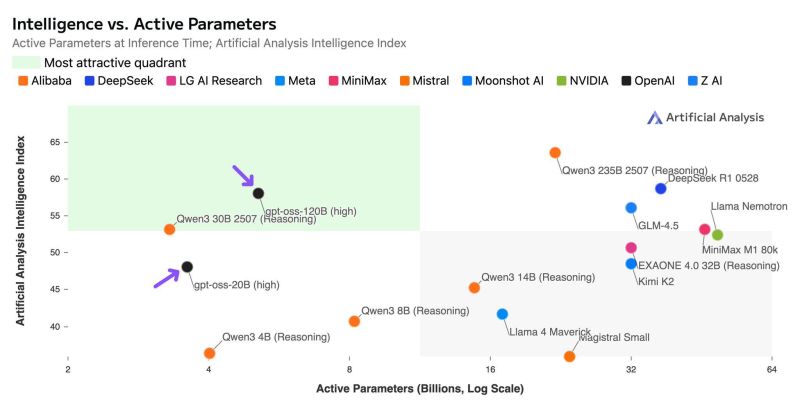This screenshot has width=800, height=410.
Task: Click the MiniMax M1 80k pink dot
Action: [x=705, y=229]
